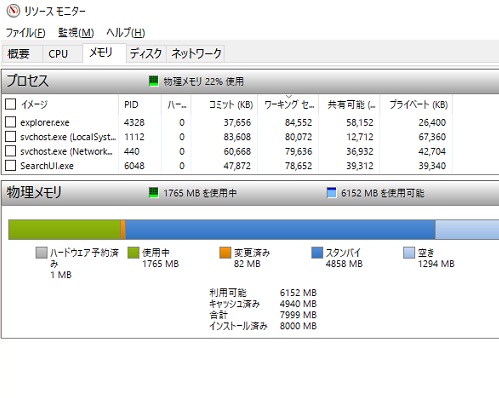Image resolution: width=499 pixels, height=398 pixels.
Task: Click green in-use segment of memory bar
Action: coord(64,229)
